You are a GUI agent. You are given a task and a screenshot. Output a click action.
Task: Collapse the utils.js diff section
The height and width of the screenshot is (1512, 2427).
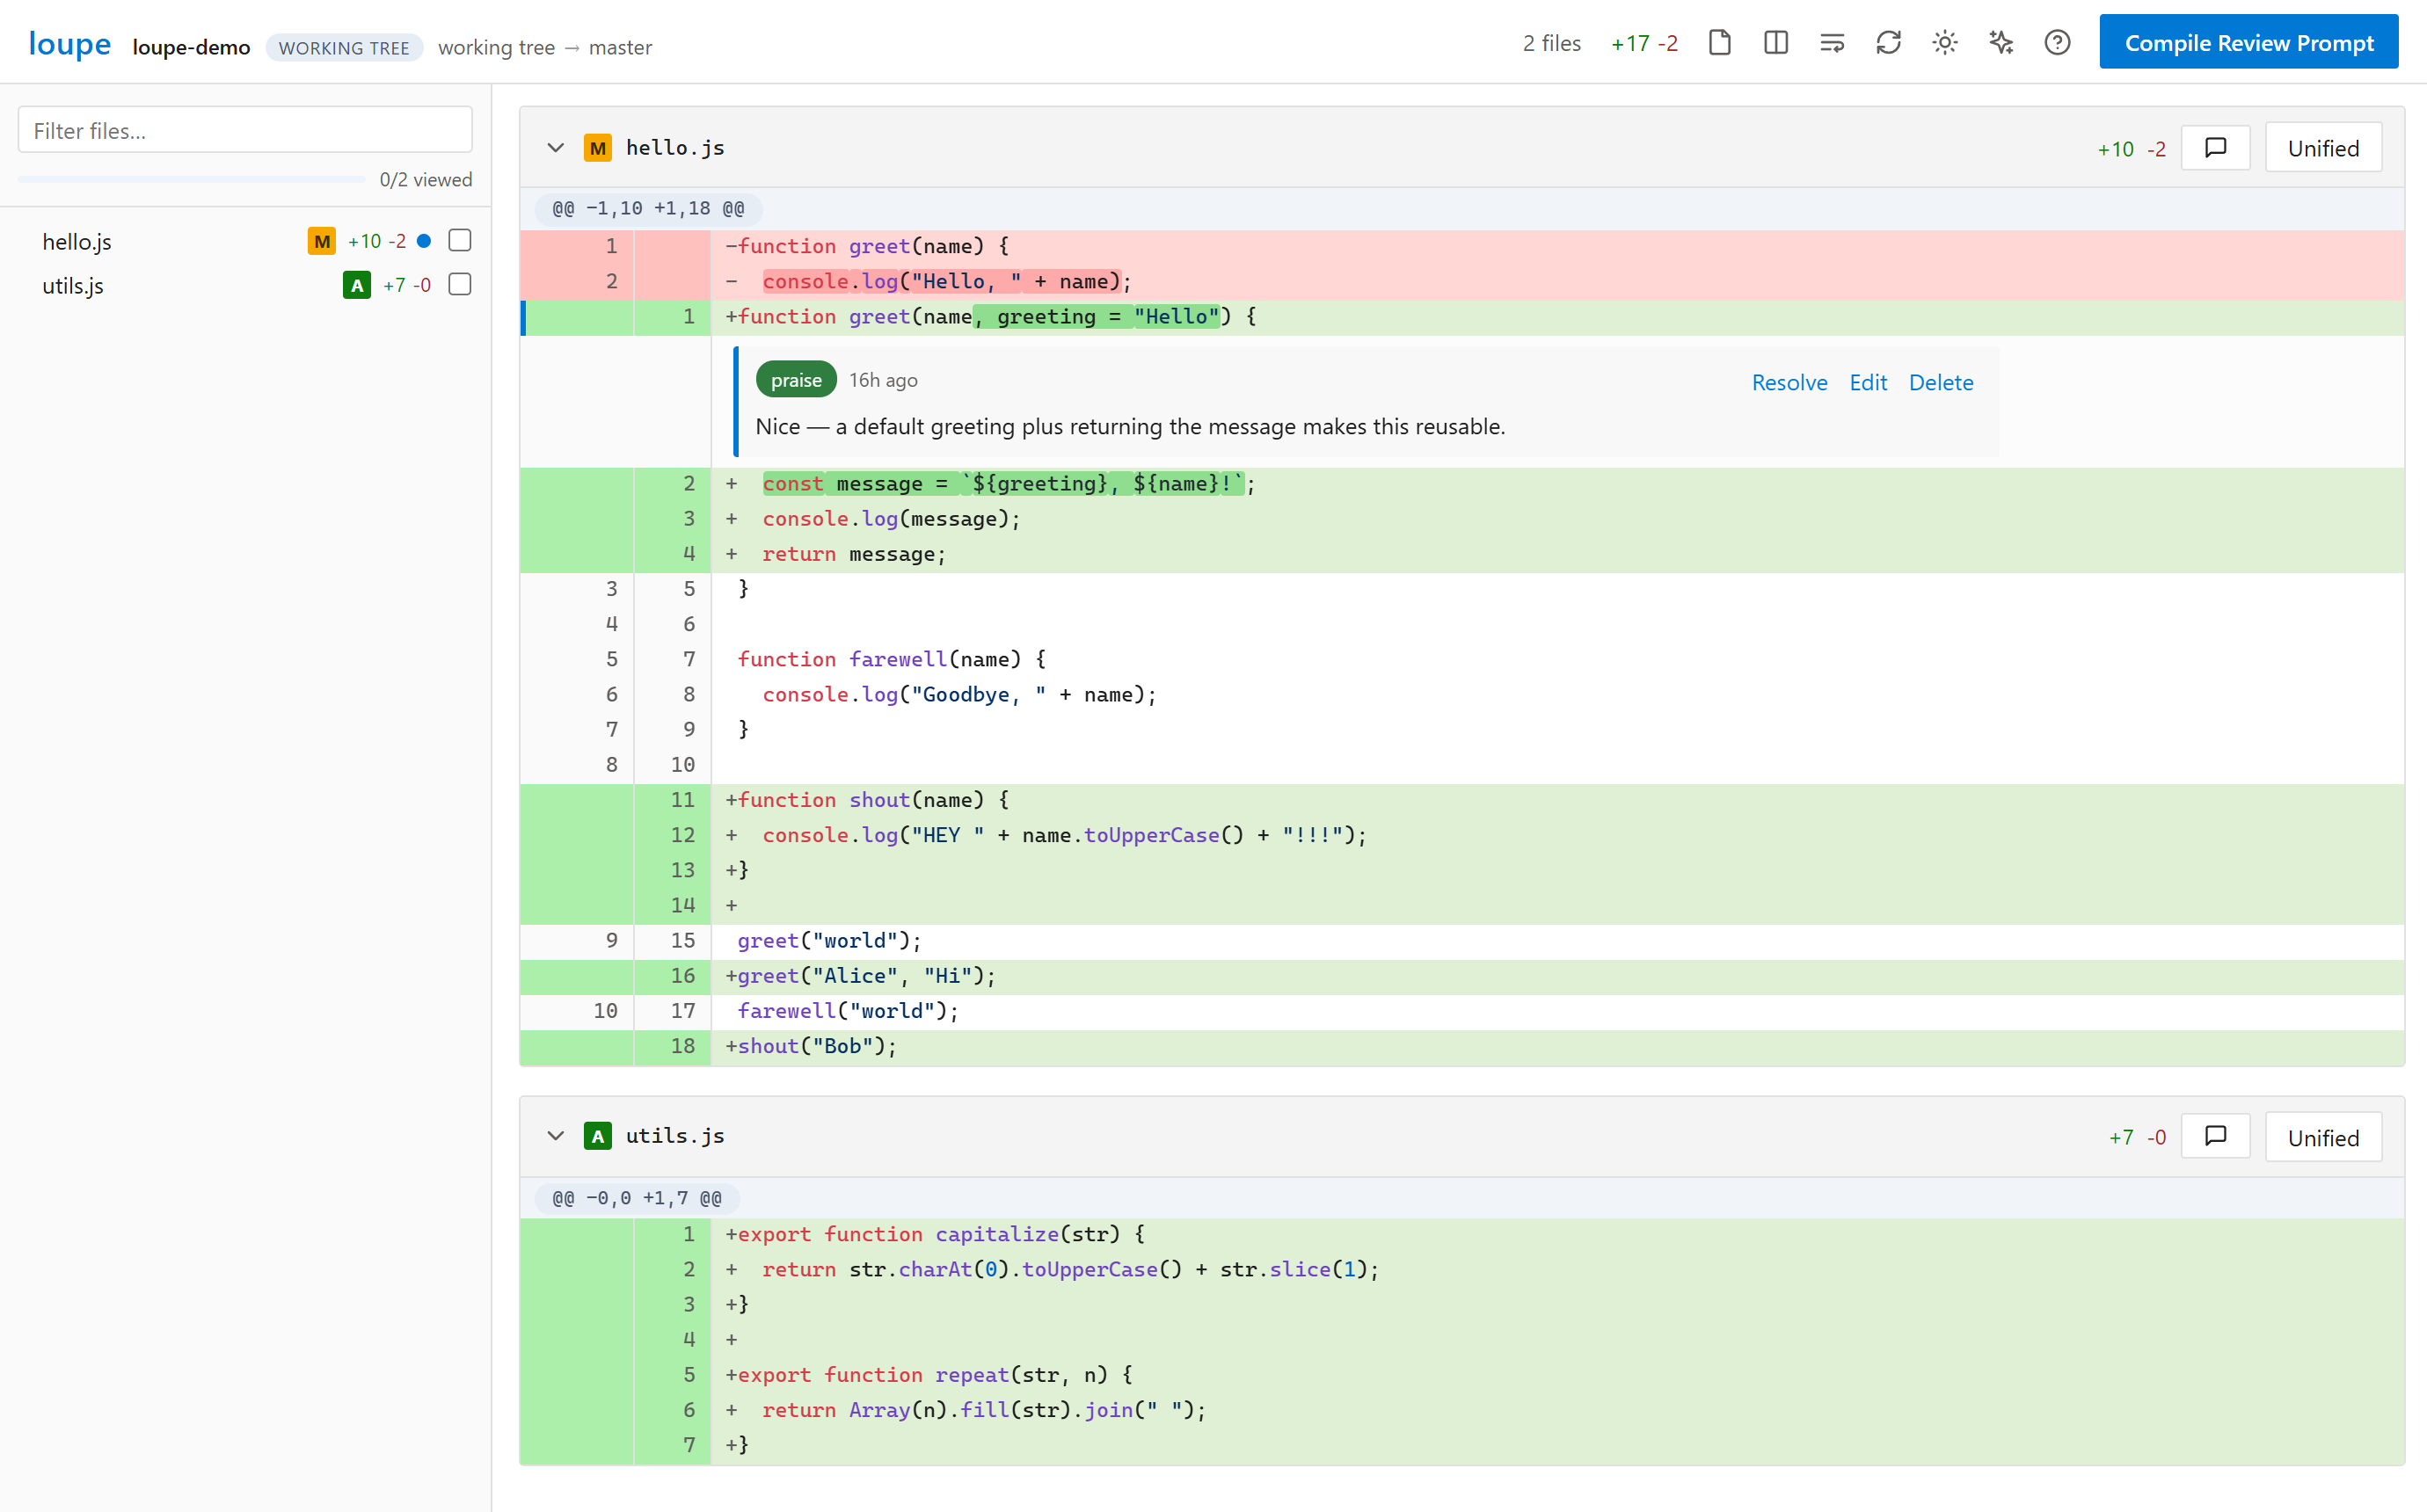(x=555, y=1136)
